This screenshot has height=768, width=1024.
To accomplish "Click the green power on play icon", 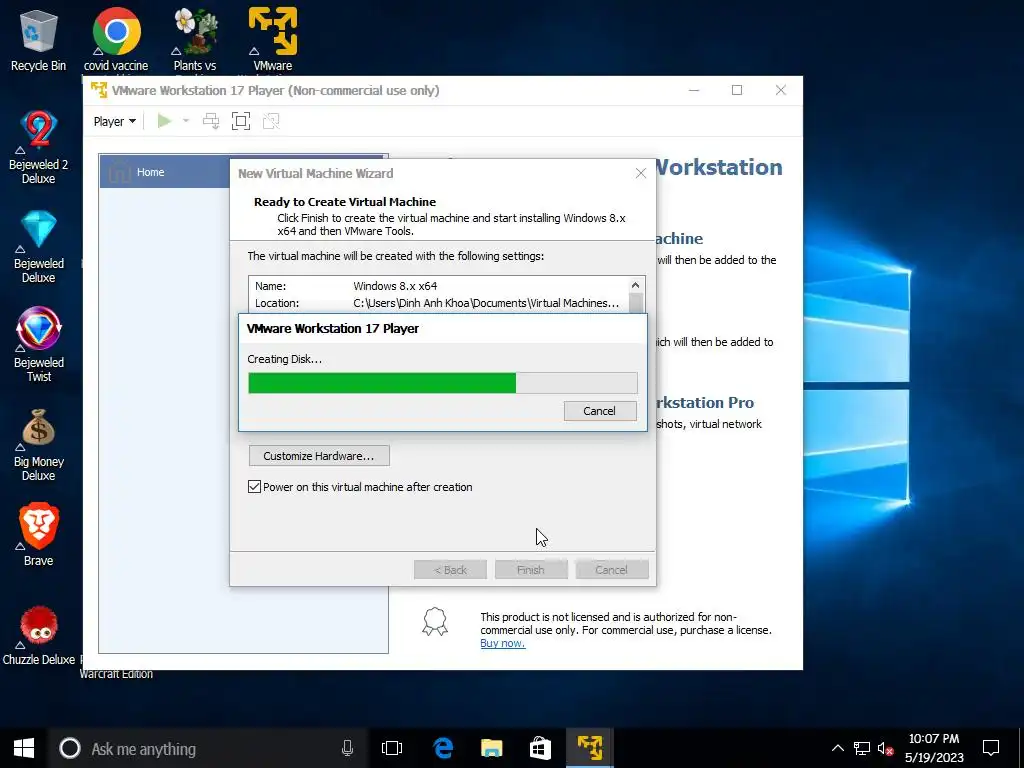I will pos(164,121).
